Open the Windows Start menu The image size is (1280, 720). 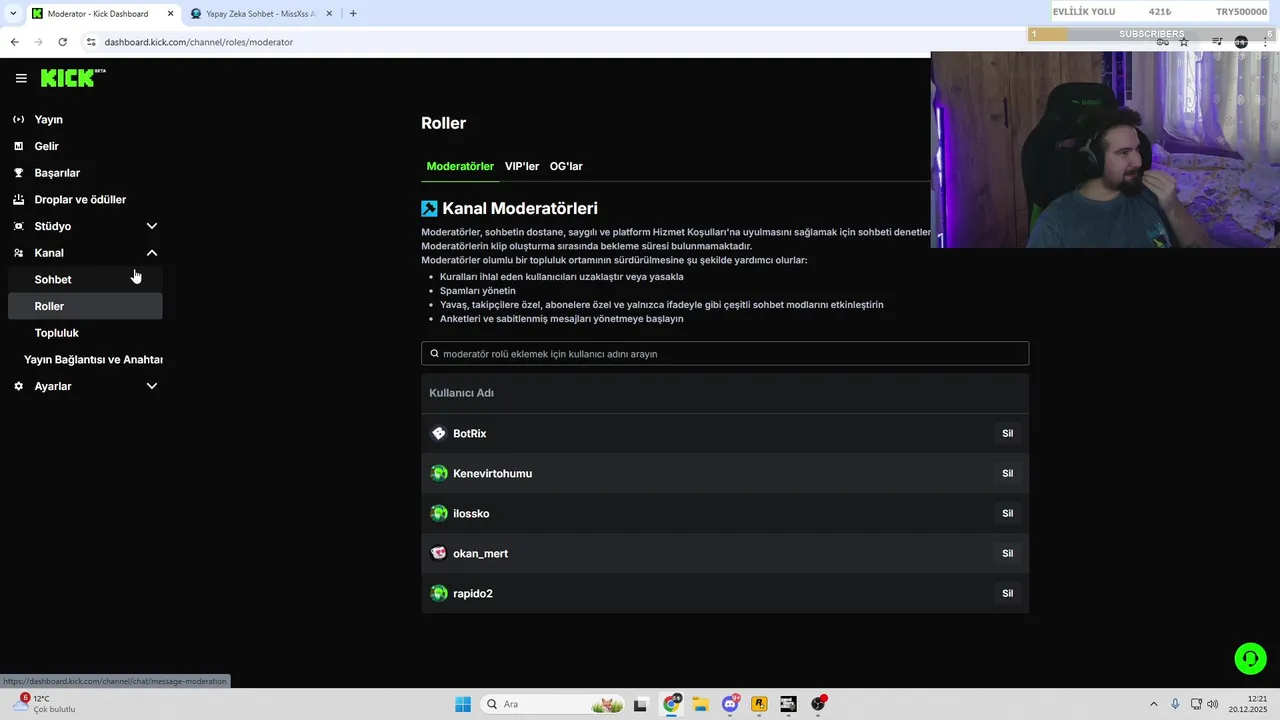coord(463,704)
